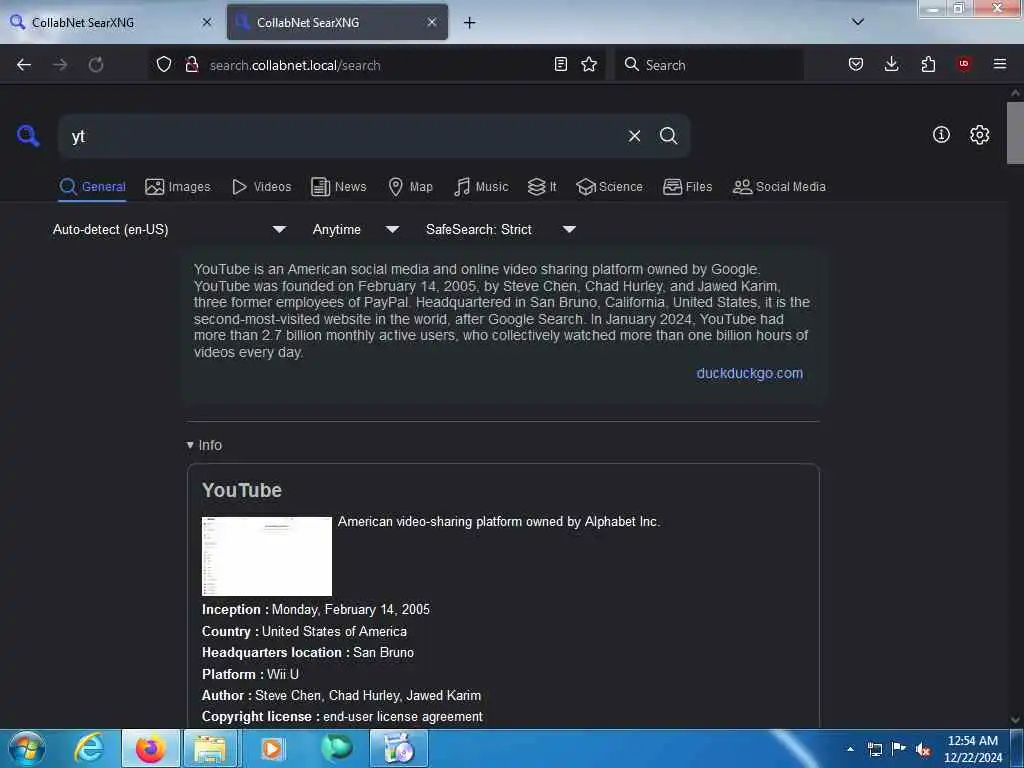The height and width of the screenshot is (768, 1024).
Task: Switch to the Science category tab
Action: pos(609,187)
